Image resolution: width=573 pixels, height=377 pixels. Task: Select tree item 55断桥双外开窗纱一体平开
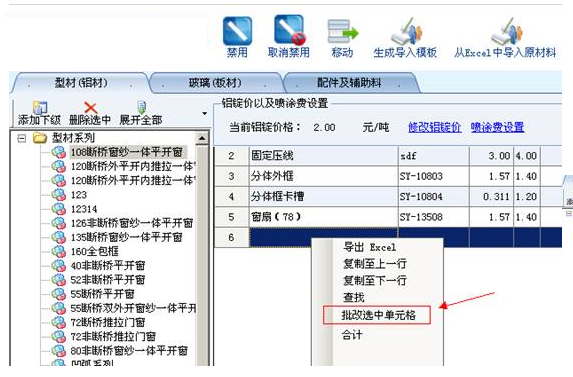pyautogui.click(x=133, y=308)
